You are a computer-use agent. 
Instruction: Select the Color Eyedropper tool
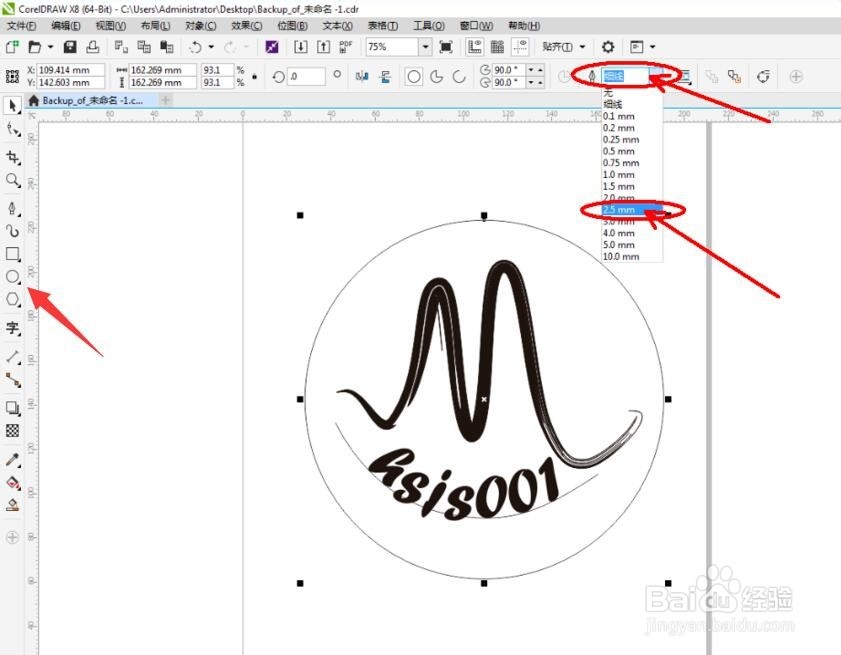[x=13, y=459]
